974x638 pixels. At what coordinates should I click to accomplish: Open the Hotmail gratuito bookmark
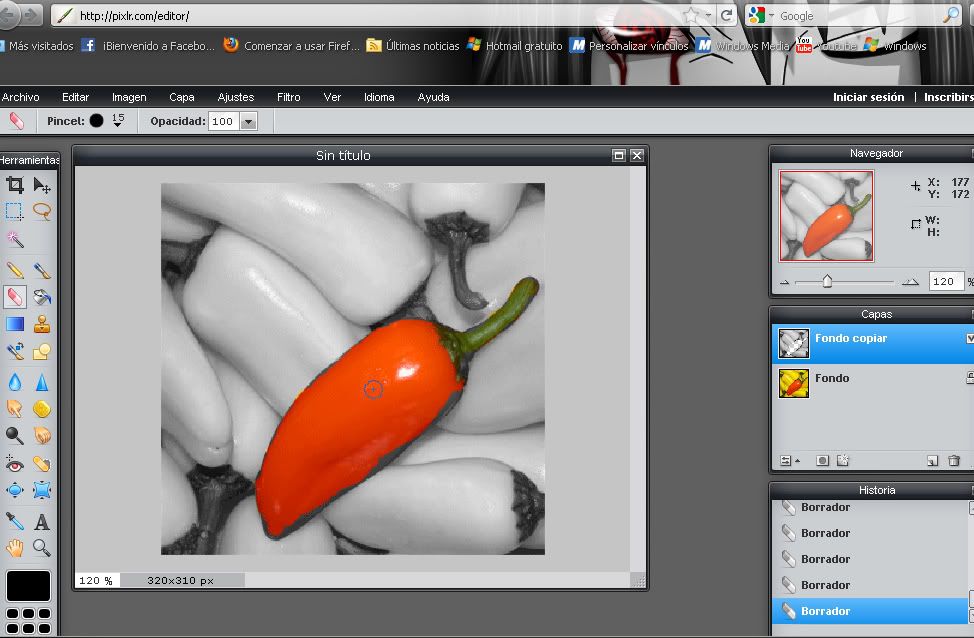(x=516, y=45)
